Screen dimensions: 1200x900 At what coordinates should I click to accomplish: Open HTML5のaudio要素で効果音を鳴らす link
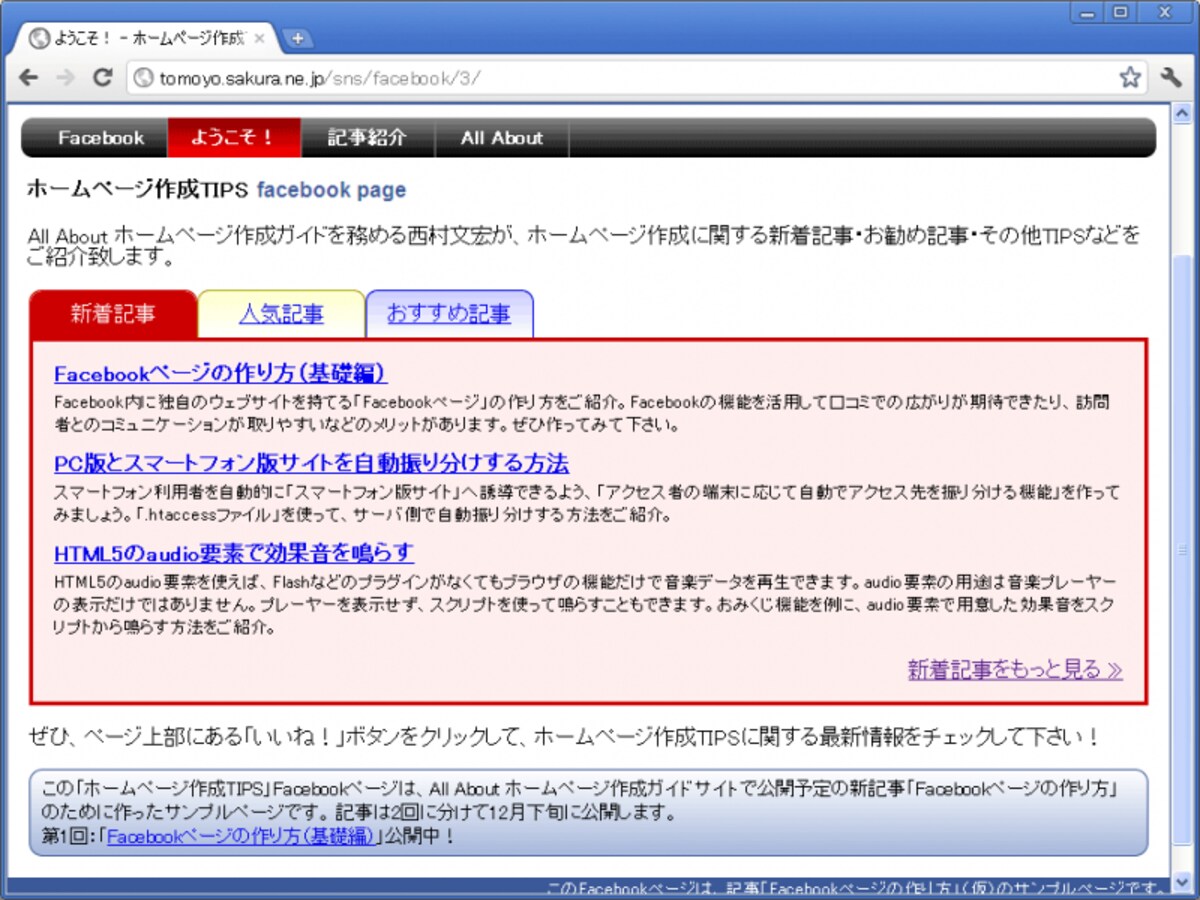click(x=234, y=553)
